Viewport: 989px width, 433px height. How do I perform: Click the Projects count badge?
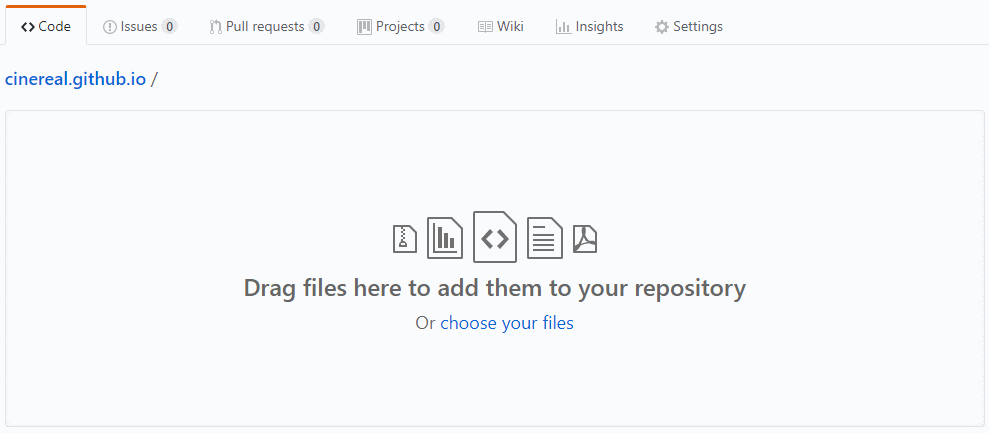coord(436,27)
